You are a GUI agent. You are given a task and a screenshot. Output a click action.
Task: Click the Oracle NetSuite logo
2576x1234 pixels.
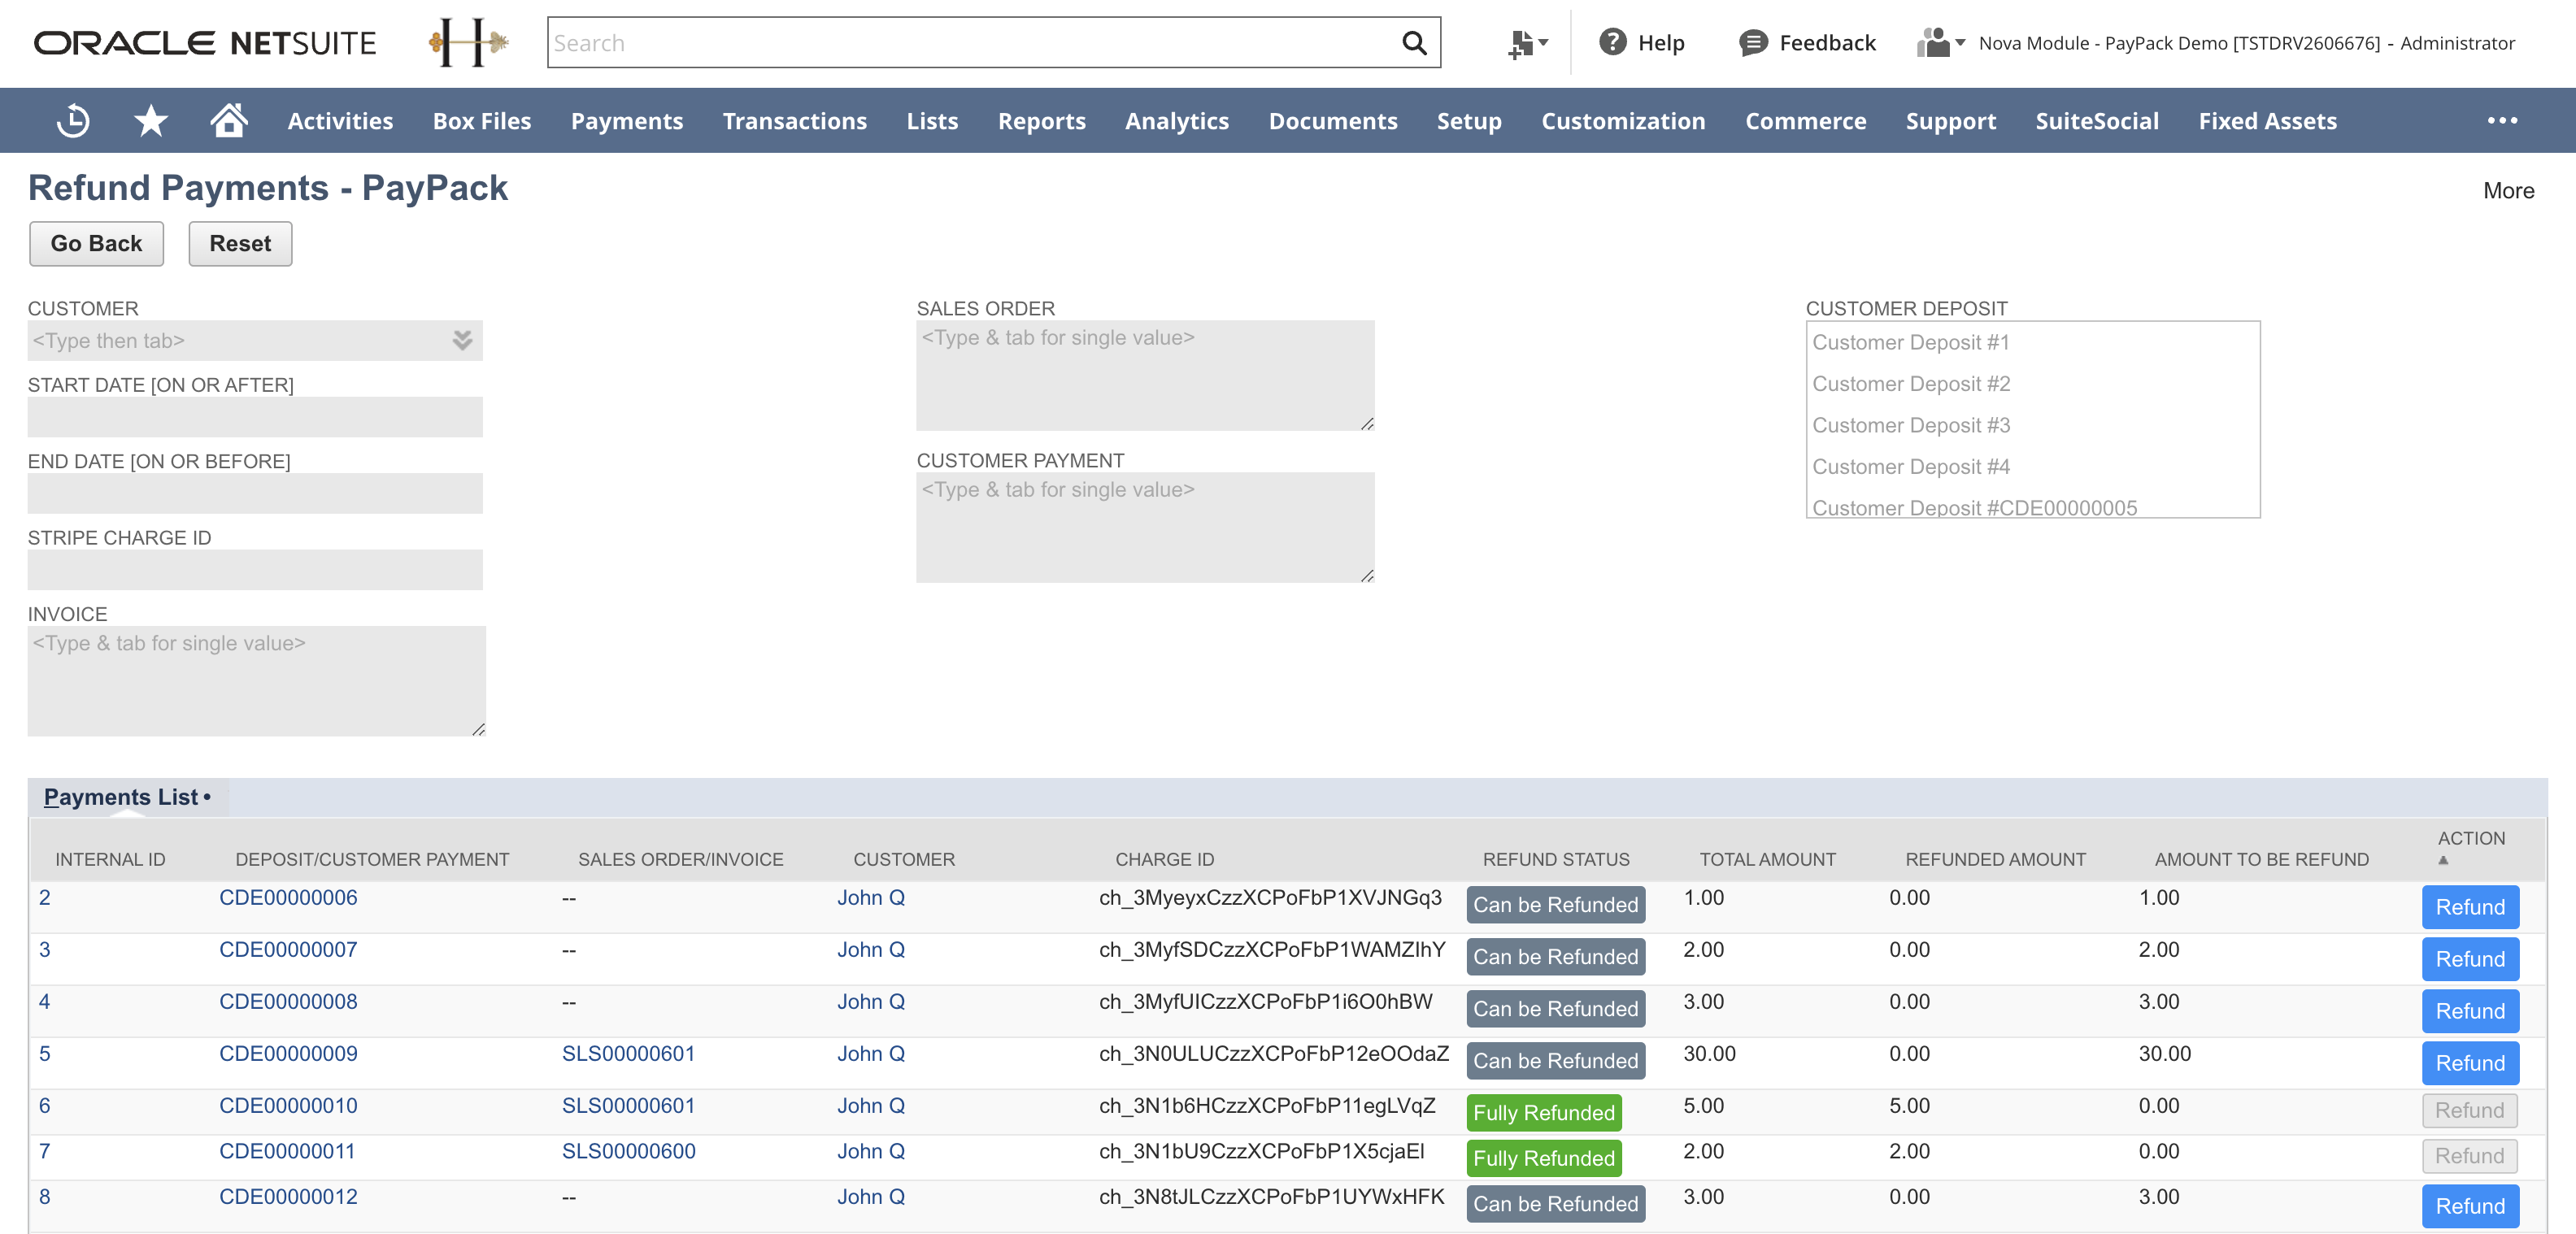[205, 43]
